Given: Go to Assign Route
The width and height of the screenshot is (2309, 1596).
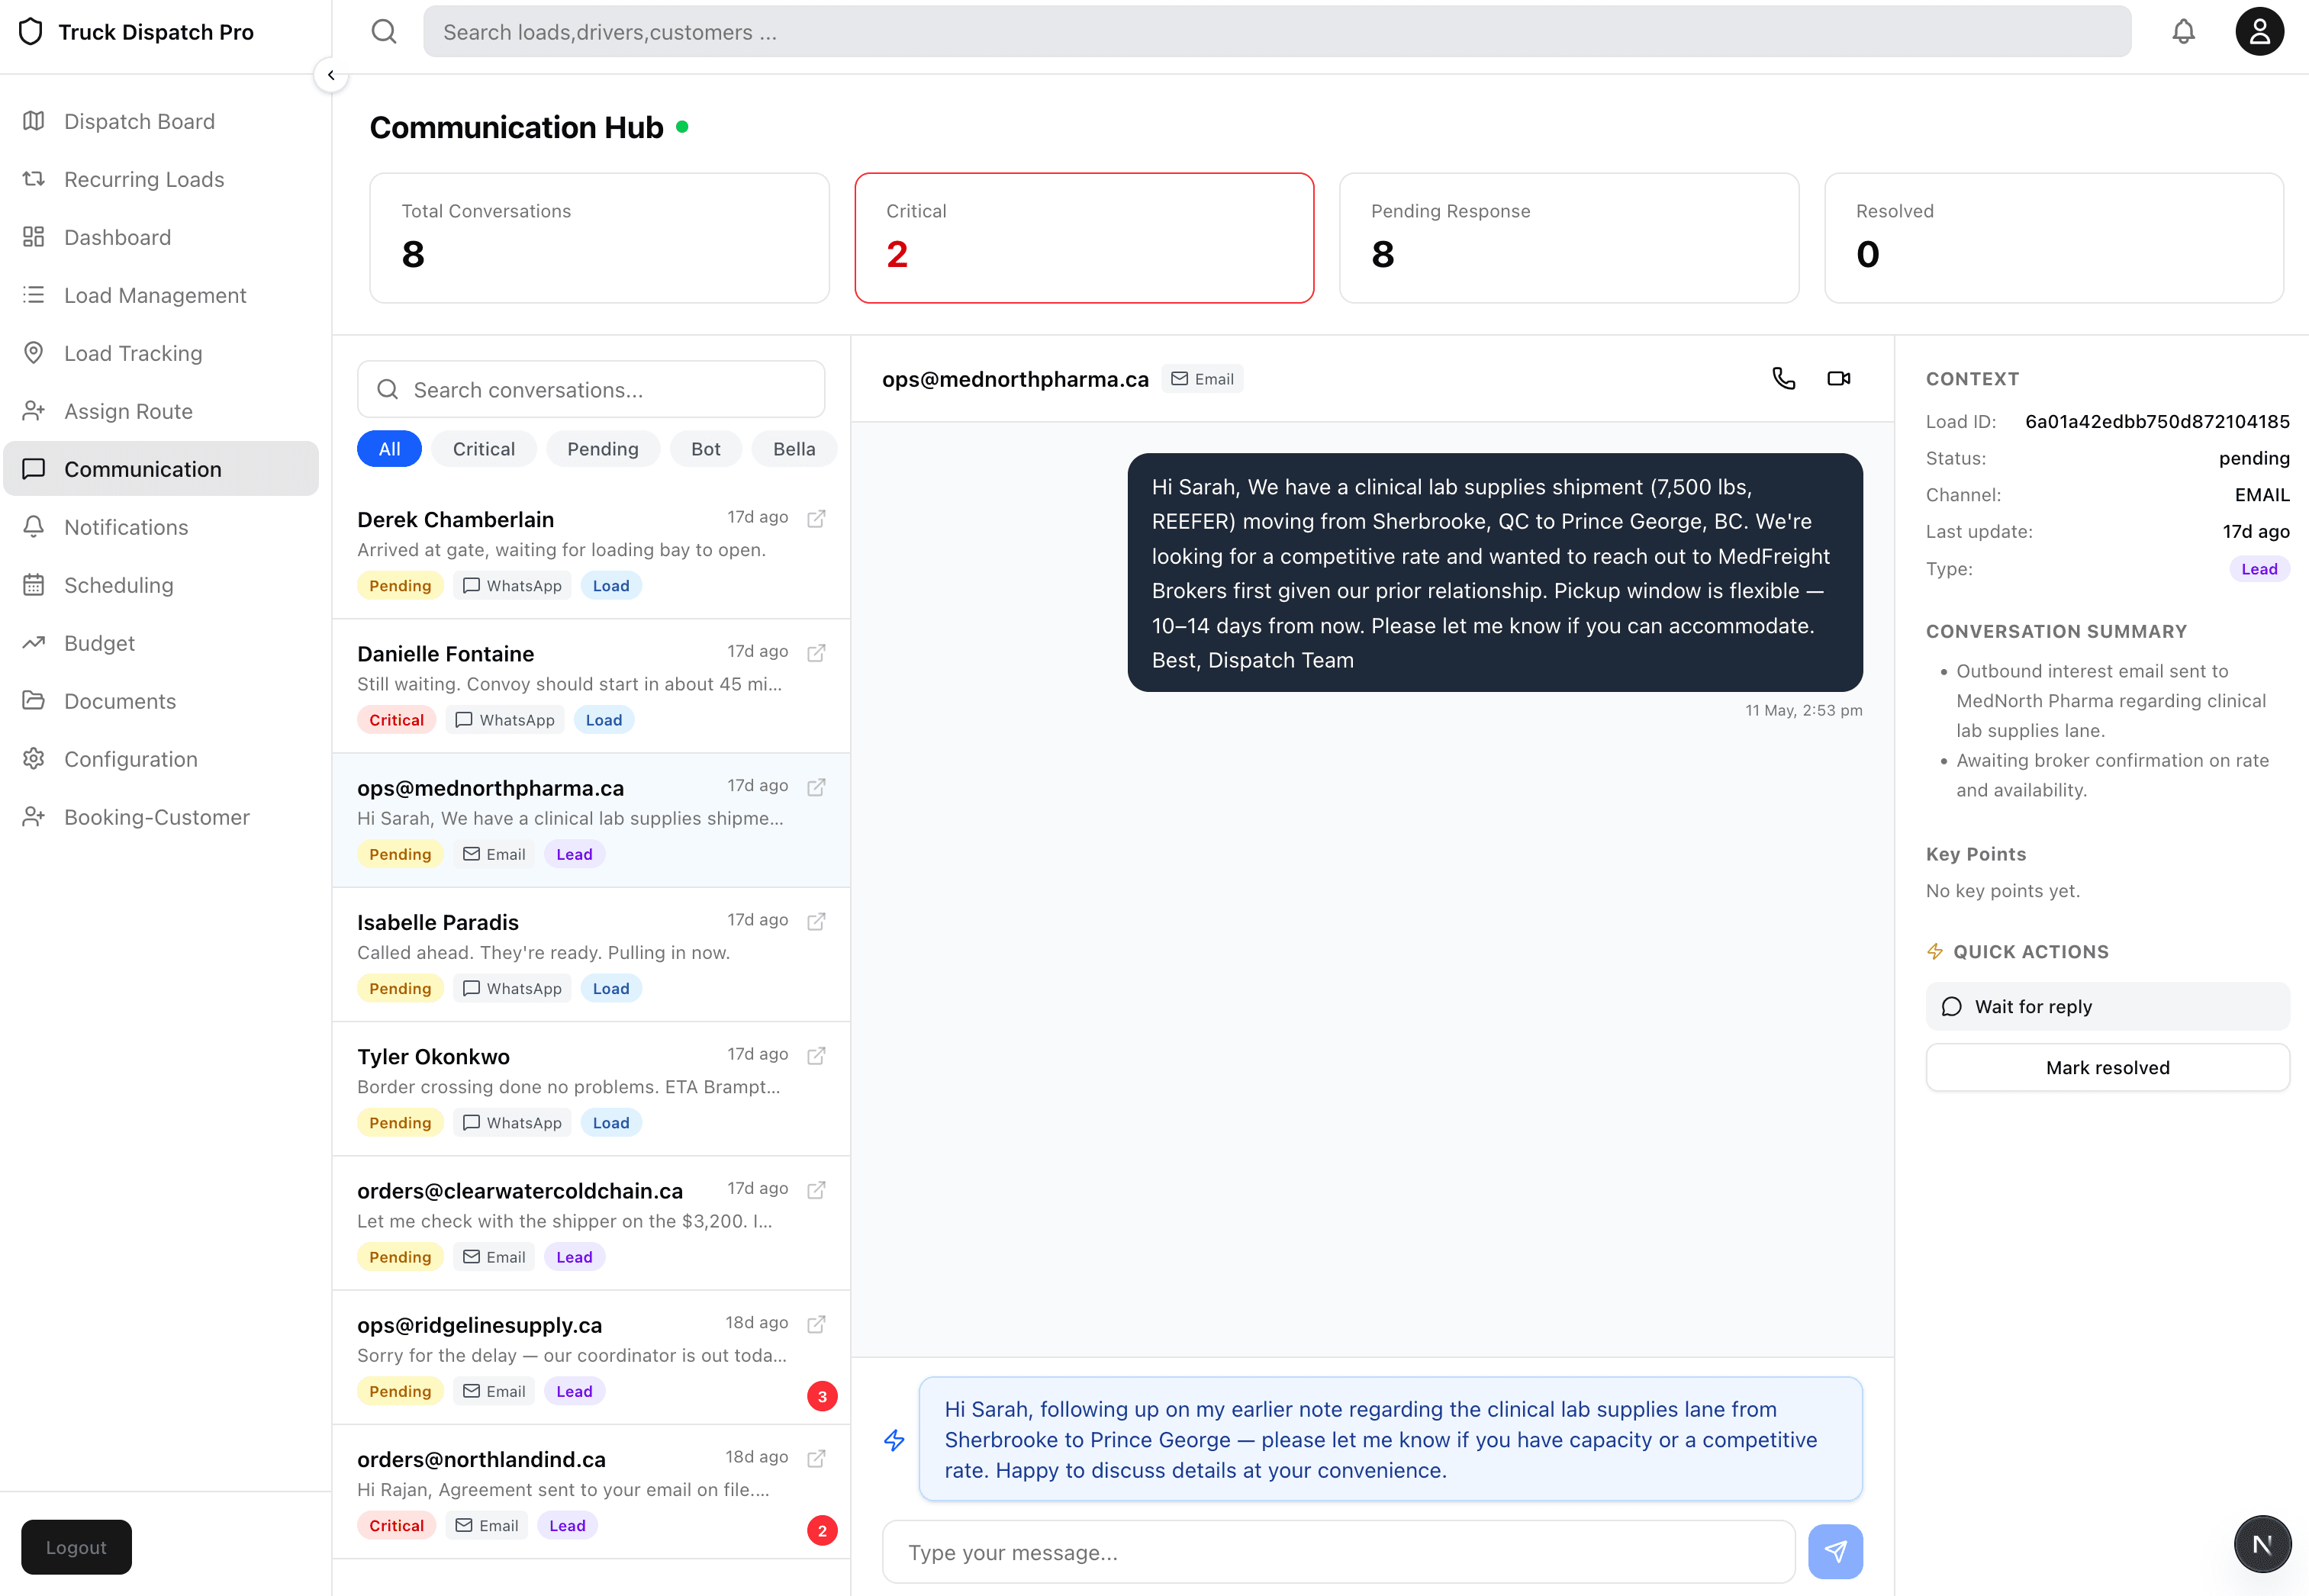Looking at the screenshot, I should point(160,411).
